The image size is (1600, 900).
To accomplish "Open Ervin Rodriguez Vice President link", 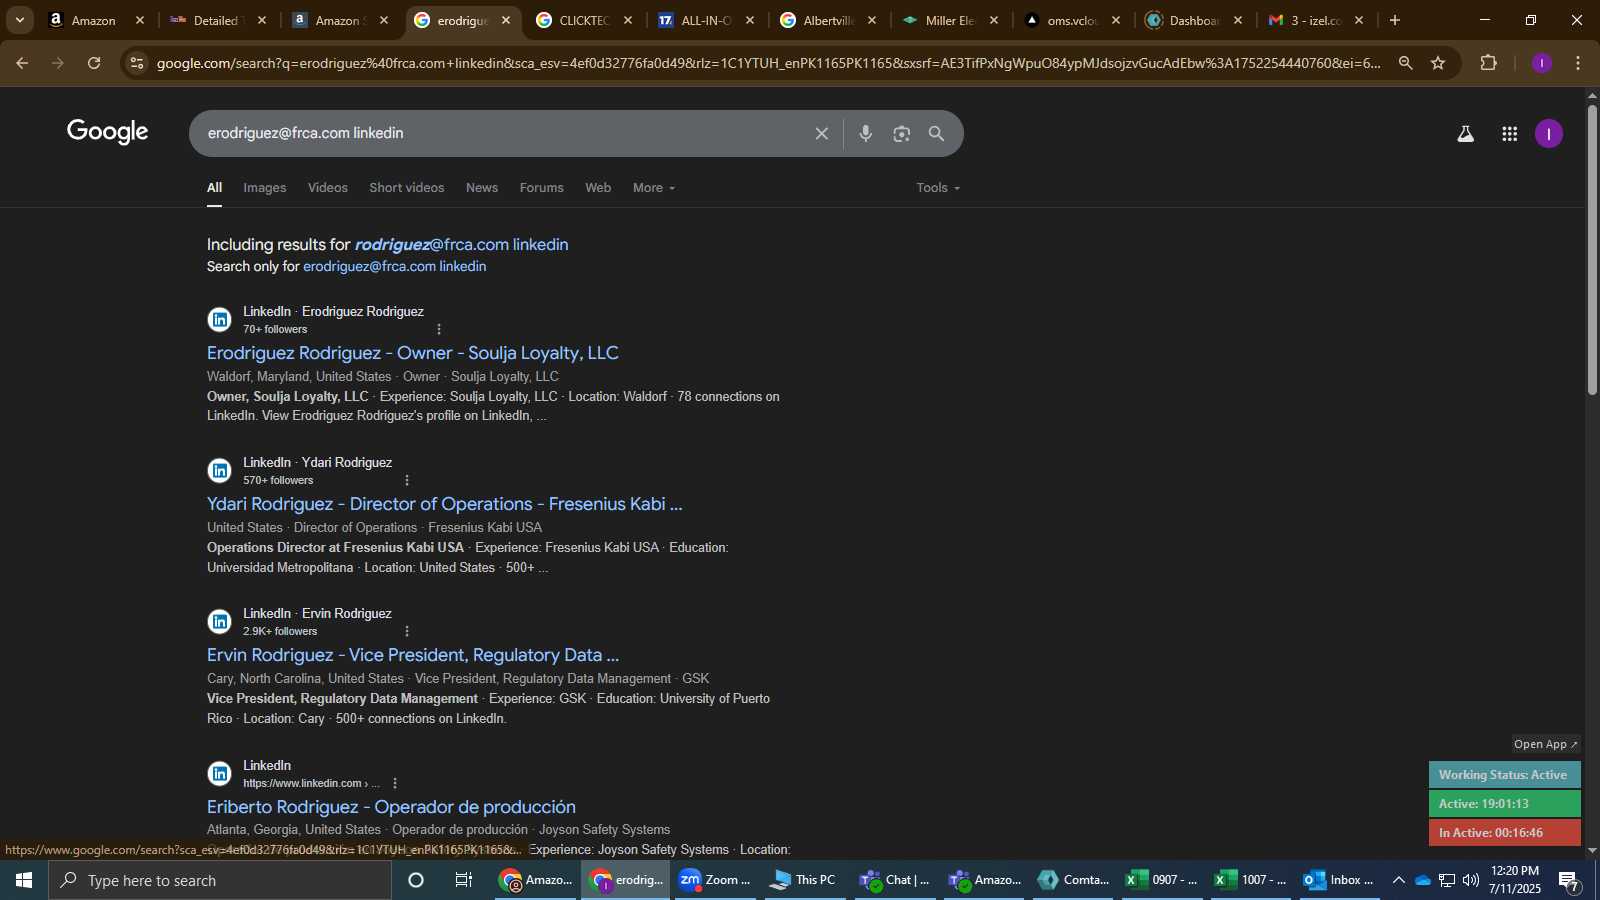I will [413, 655].
